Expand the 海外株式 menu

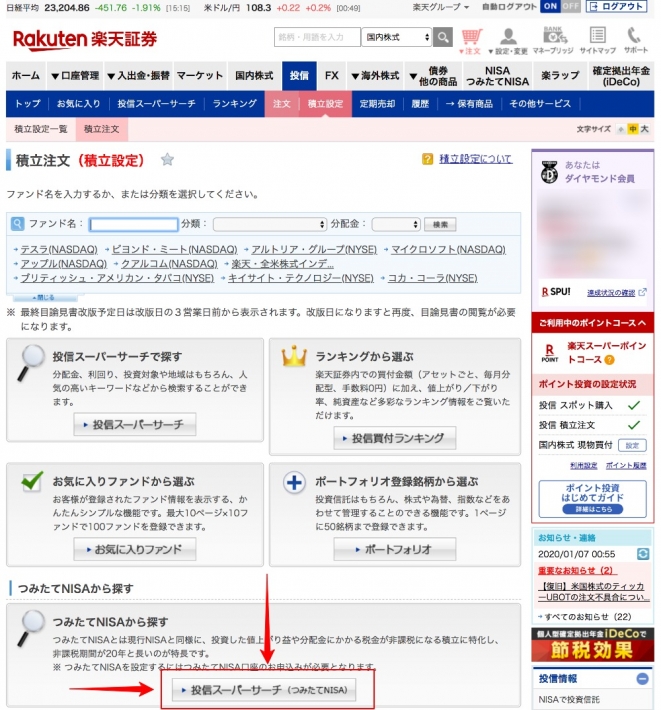click(375, 76)
